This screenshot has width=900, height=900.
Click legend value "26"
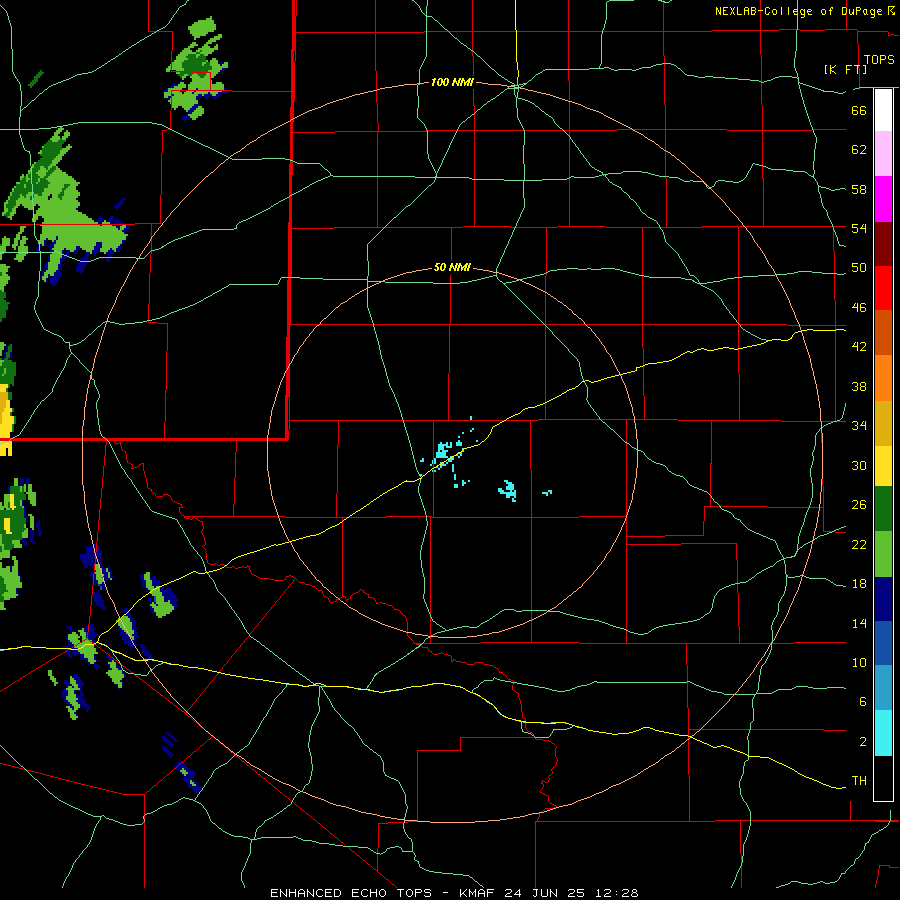859,505
